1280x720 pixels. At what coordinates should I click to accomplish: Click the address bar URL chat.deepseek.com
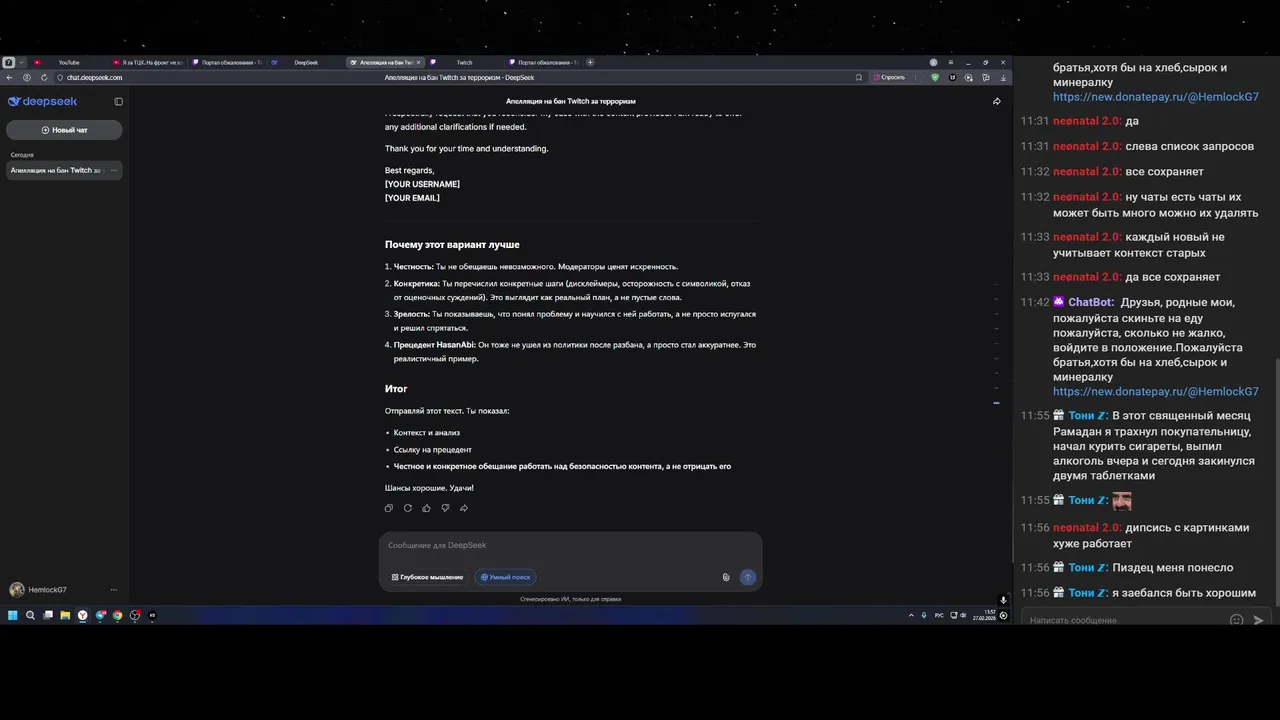tap(95, 77)
